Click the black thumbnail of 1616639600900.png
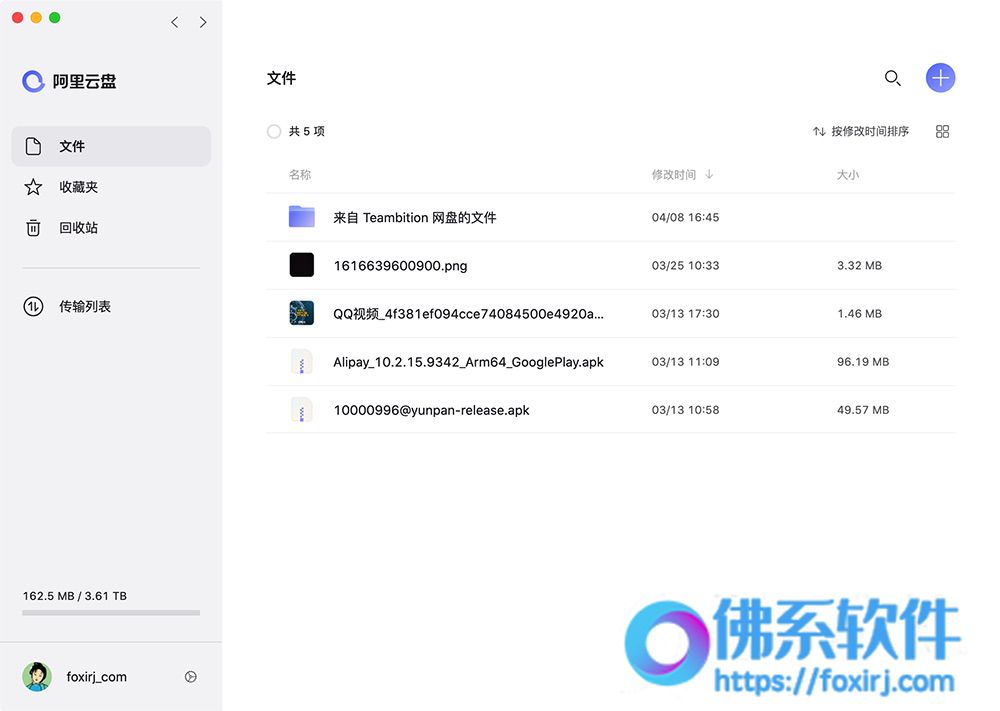This screenshot has width=1000, height=711. [x=302, y=265]
